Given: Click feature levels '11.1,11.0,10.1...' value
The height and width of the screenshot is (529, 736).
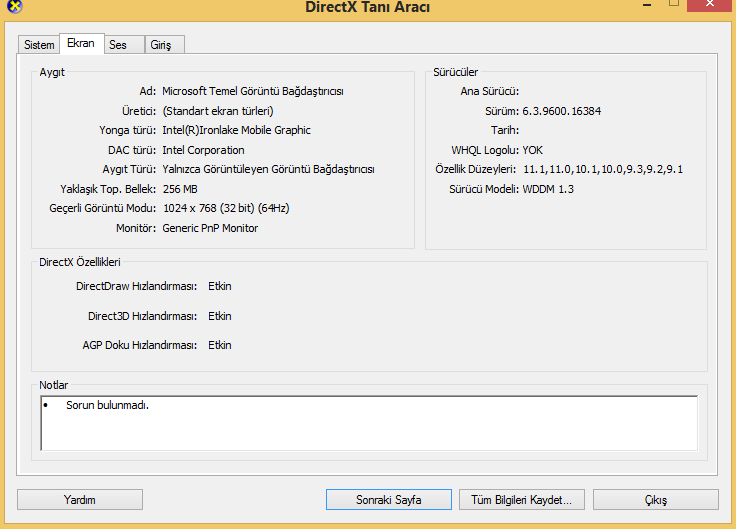Looking at the screenshot, I should [603, 169].
